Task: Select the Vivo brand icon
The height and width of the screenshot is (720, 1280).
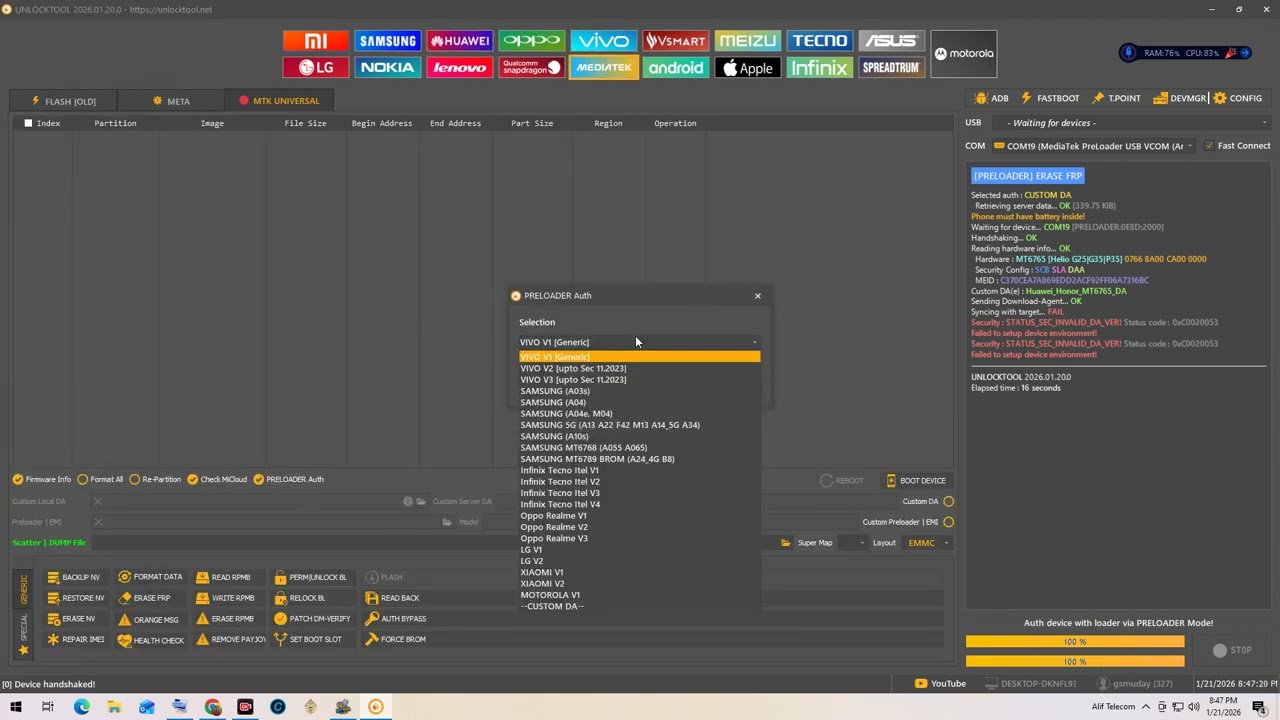Action: 604,41
